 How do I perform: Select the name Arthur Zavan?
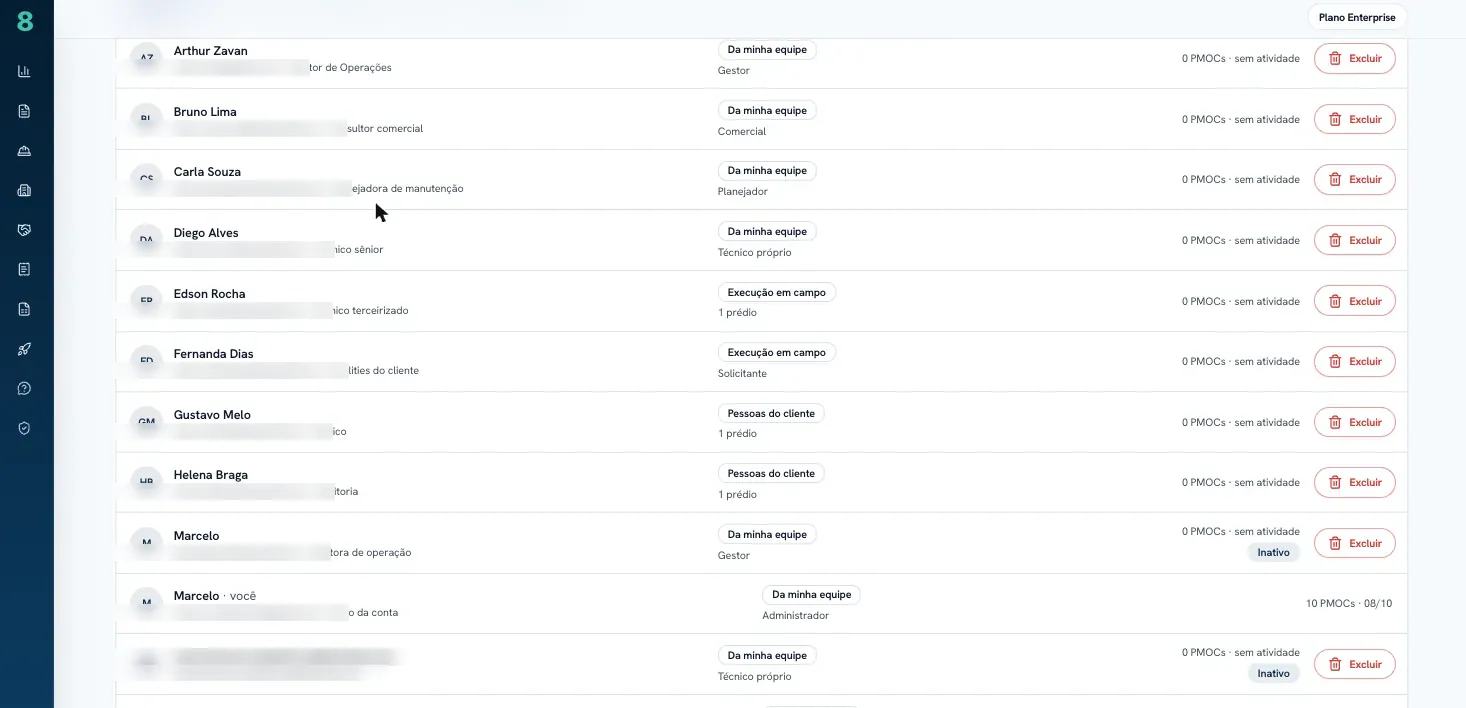tap(211, 51)
